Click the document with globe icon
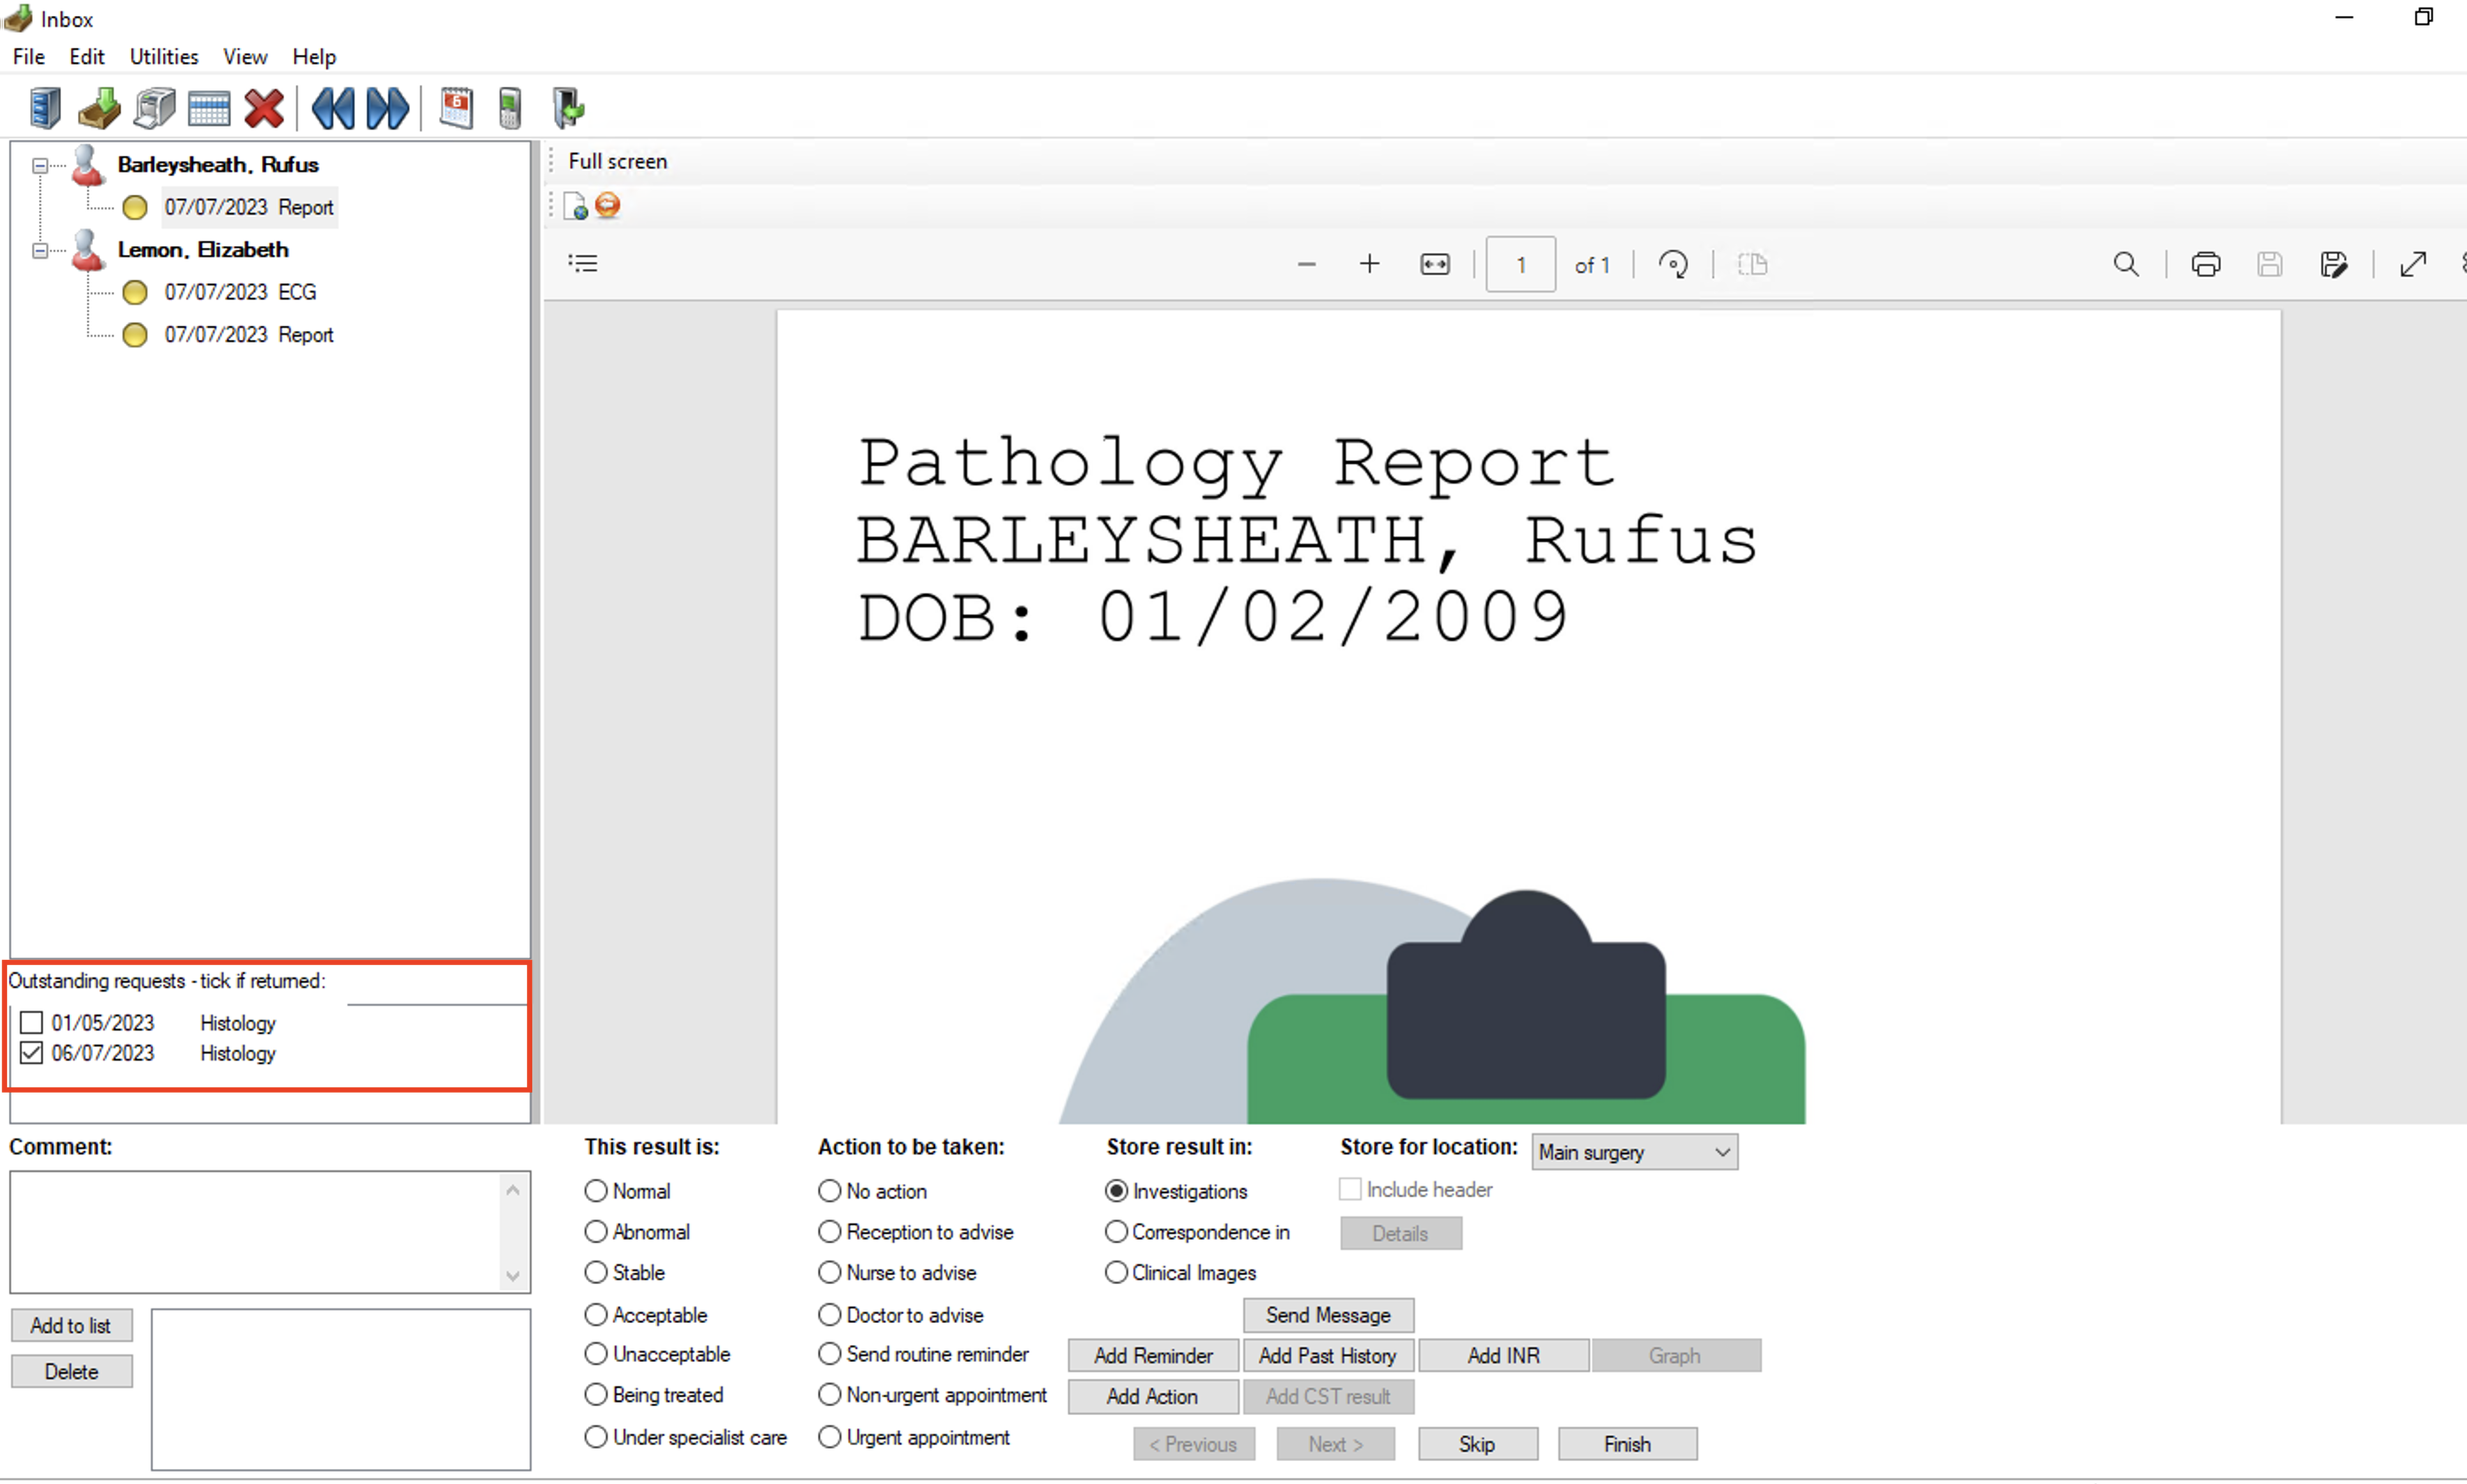Image resolution: width=2467 pixels, height=1484 pixels. 576,206
